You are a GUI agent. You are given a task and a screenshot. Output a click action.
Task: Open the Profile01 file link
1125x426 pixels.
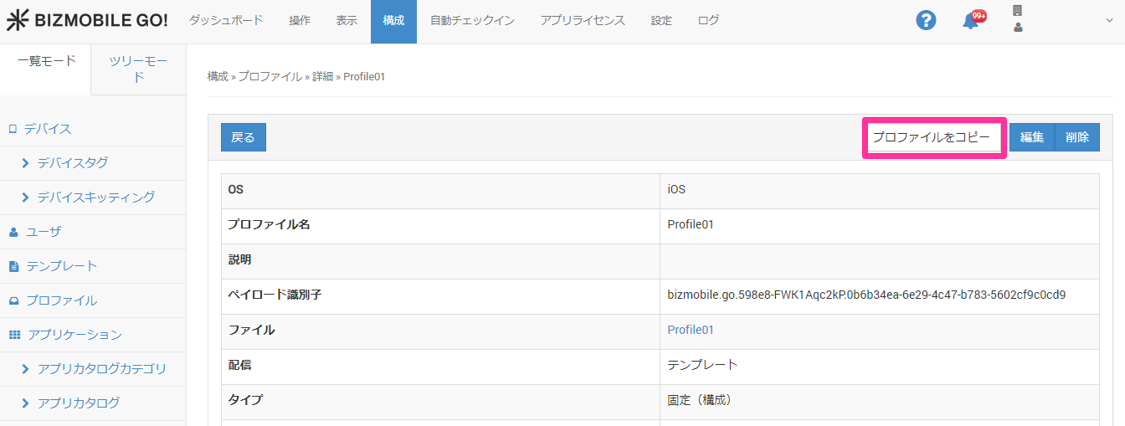(x=690, y=330)
